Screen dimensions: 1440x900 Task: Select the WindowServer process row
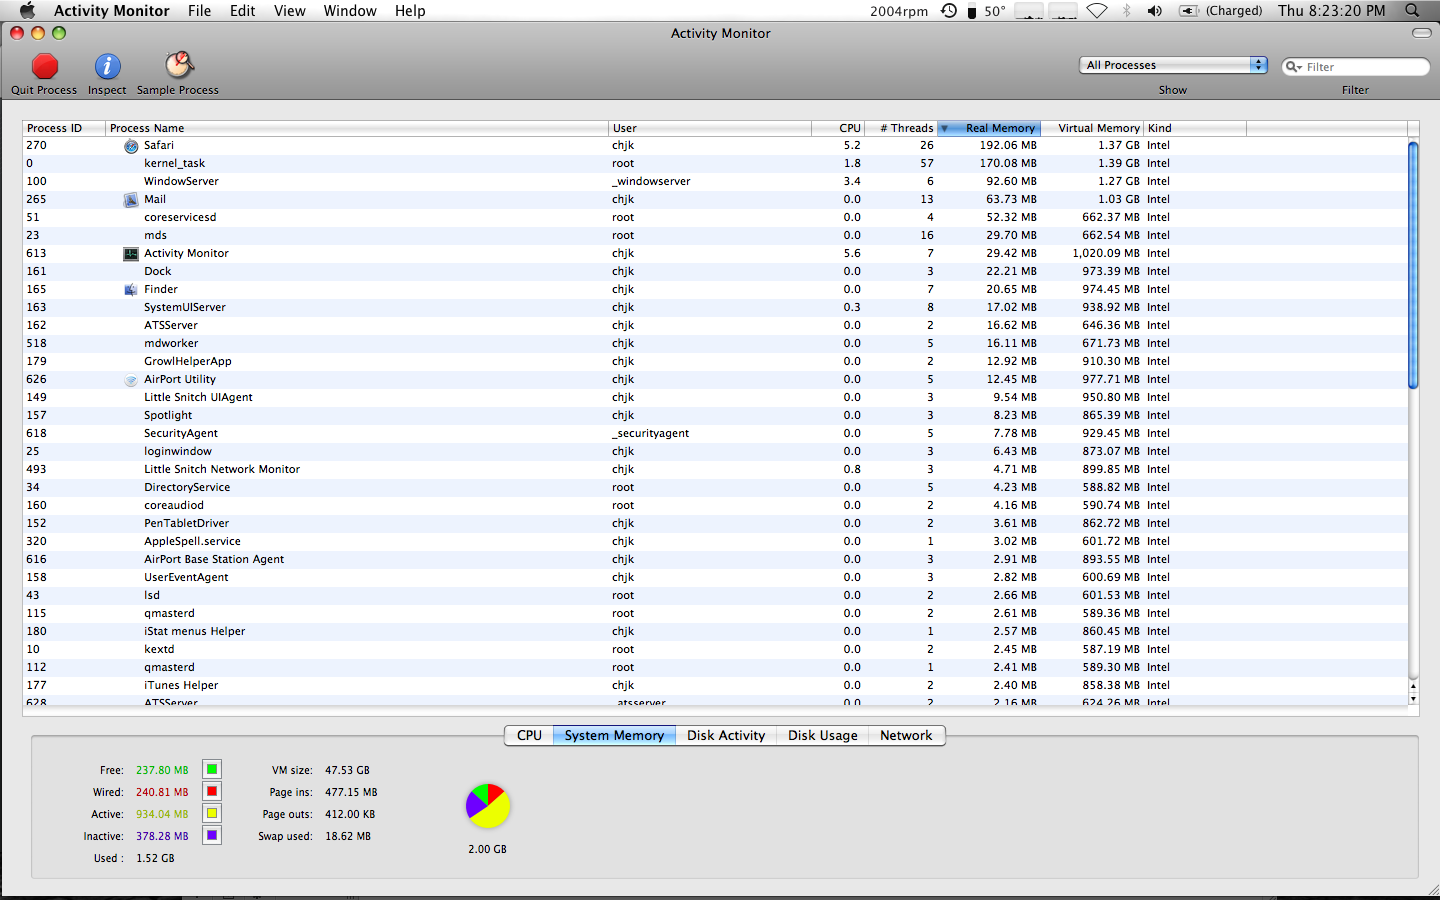pyautogui.click(x=715, y=182)
